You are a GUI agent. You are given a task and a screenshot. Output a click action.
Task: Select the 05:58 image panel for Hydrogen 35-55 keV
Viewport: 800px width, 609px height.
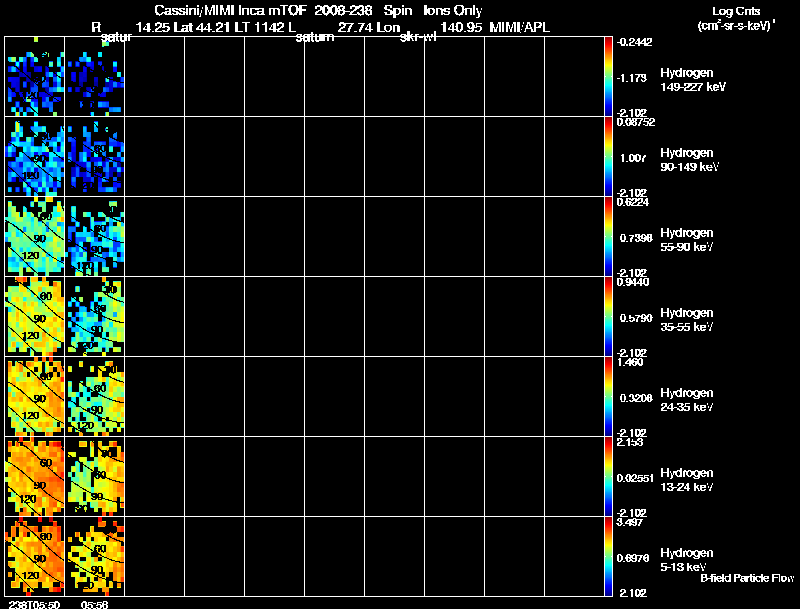tap(94, 317)
